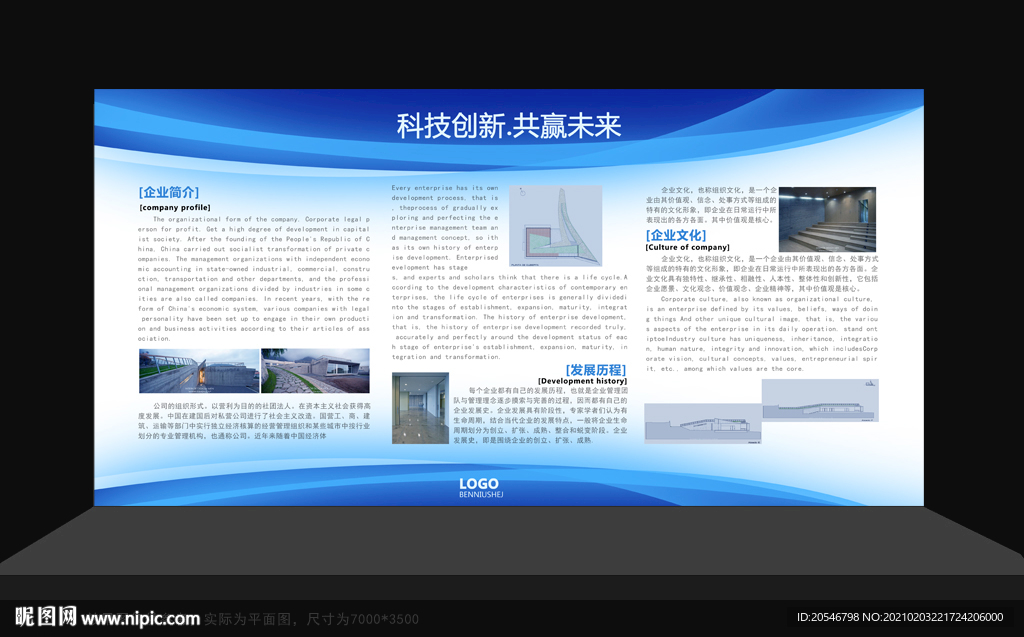Click the www.nipic.com watermark link

pyautogui.click(x=140, y=618)
